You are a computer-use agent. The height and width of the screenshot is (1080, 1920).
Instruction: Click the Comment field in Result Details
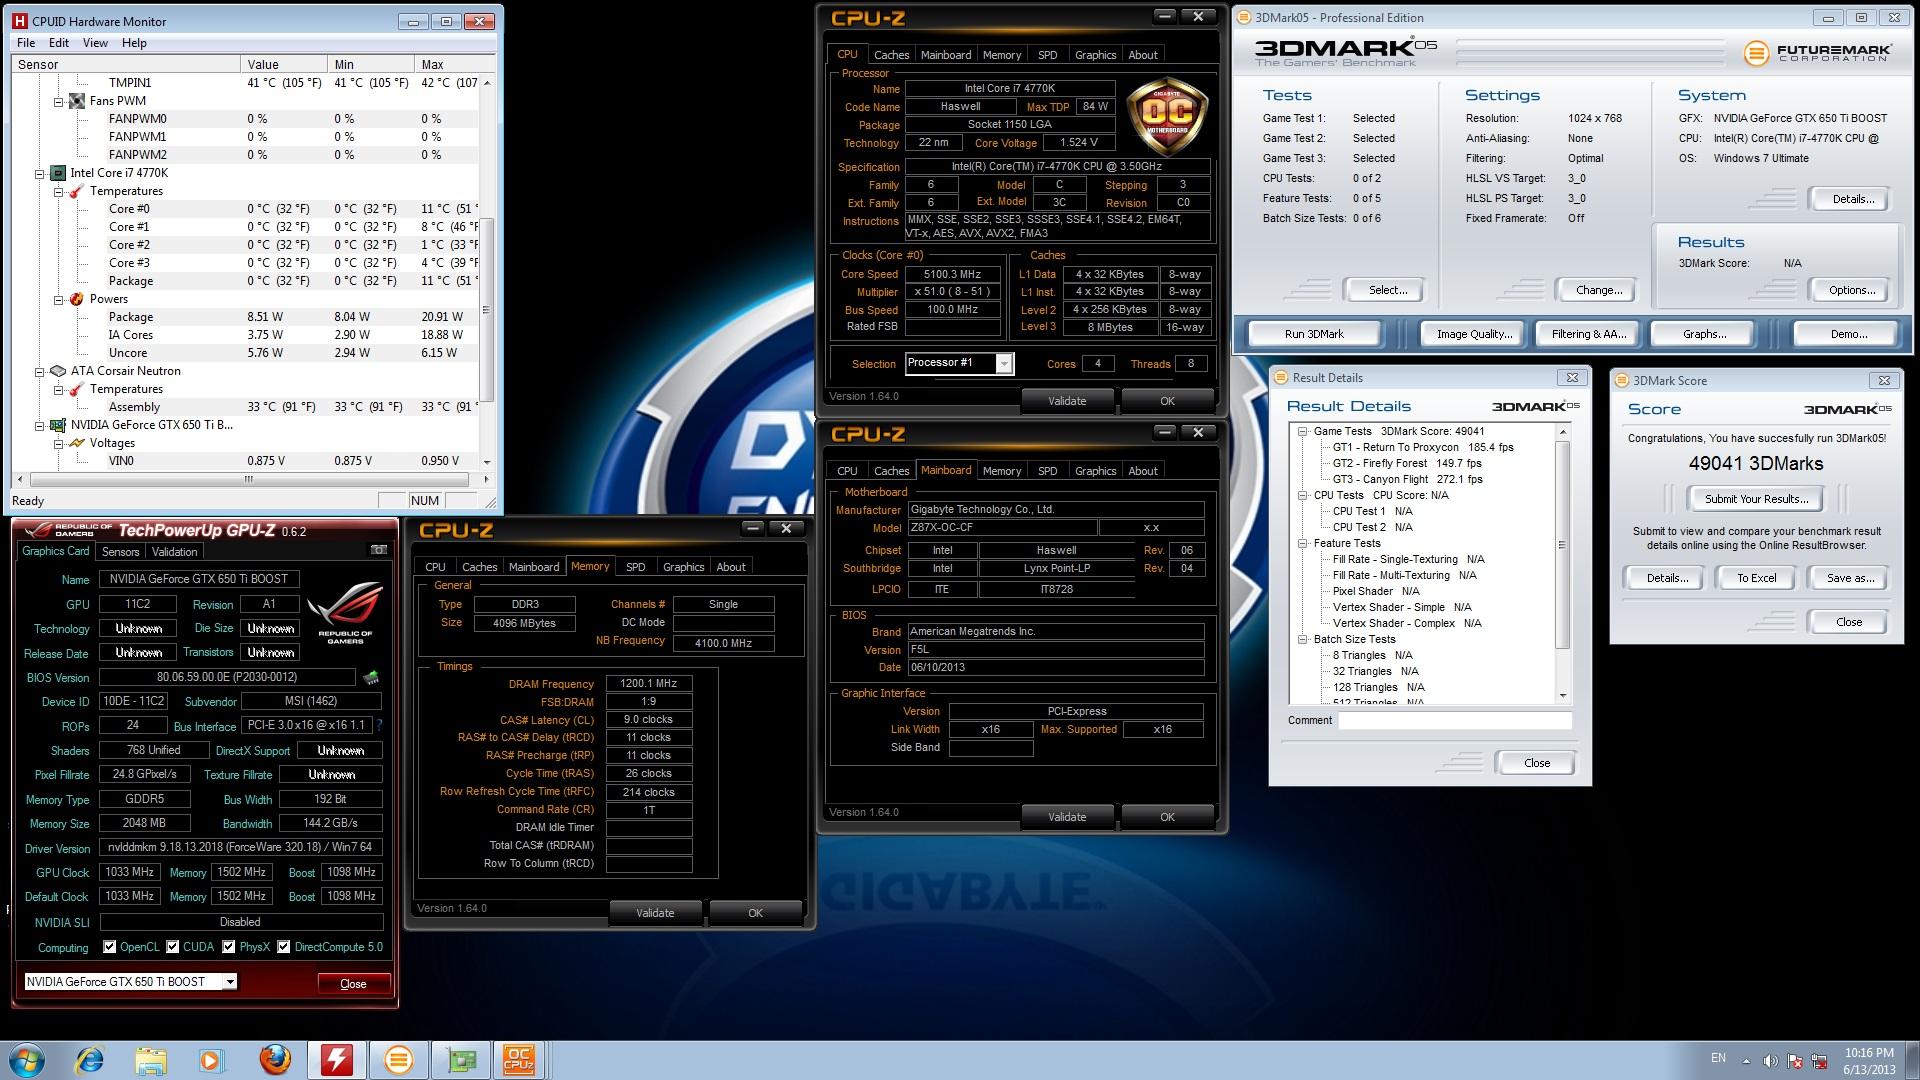(x=1455, y=721)
